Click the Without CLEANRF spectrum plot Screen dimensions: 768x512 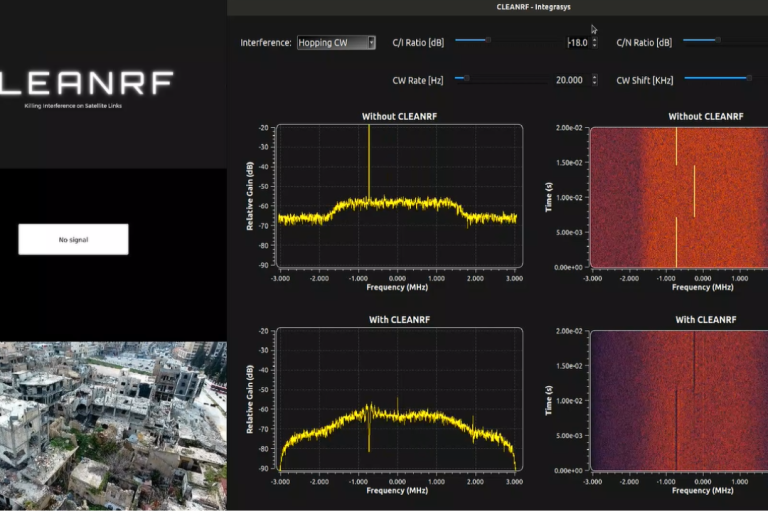[x=398, y=196]
